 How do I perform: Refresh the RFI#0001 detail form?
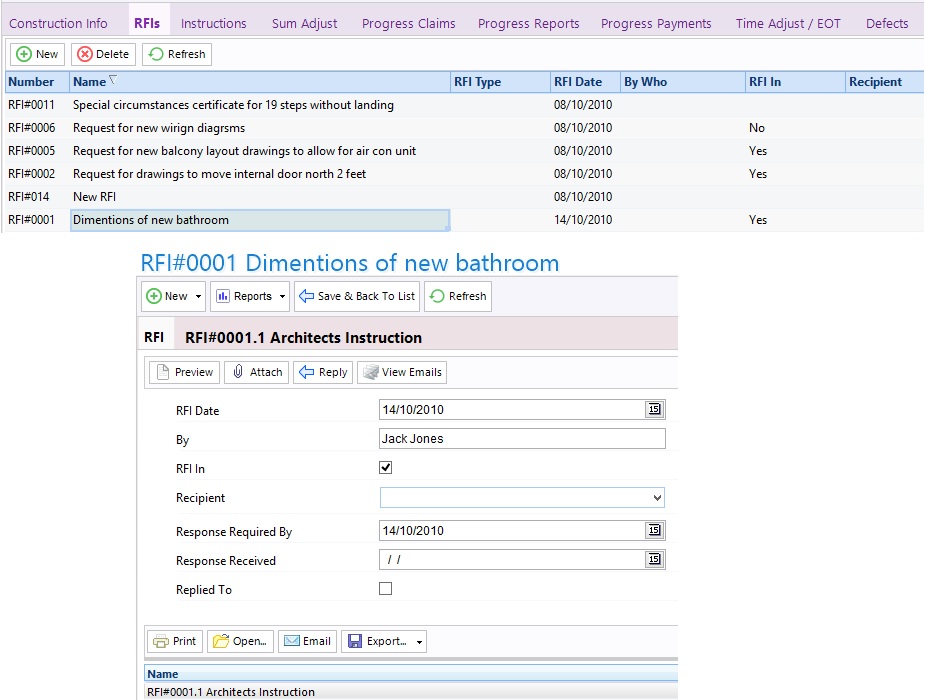tap(458, 296)
